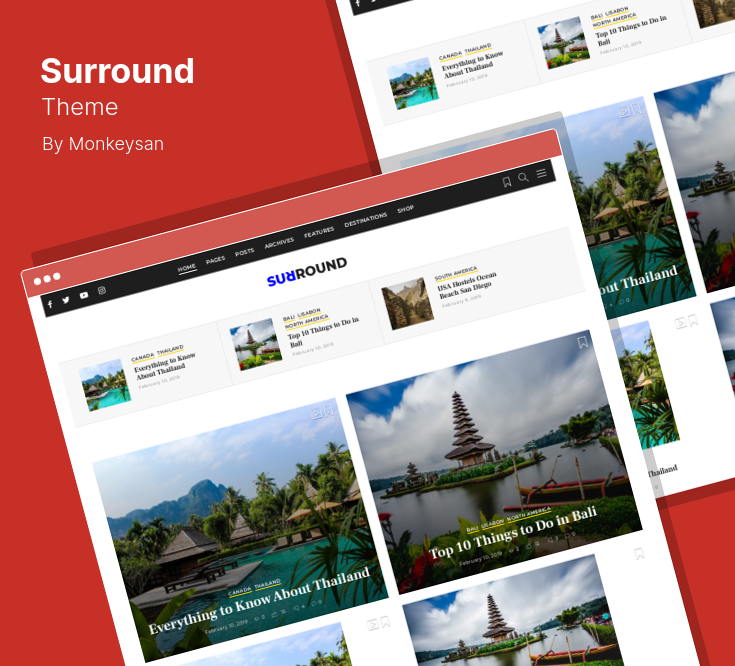Screen dimensions: 735x666
Task: Open large 'Top 10 Things to Do in Bali' title
Action: [513, 532]
